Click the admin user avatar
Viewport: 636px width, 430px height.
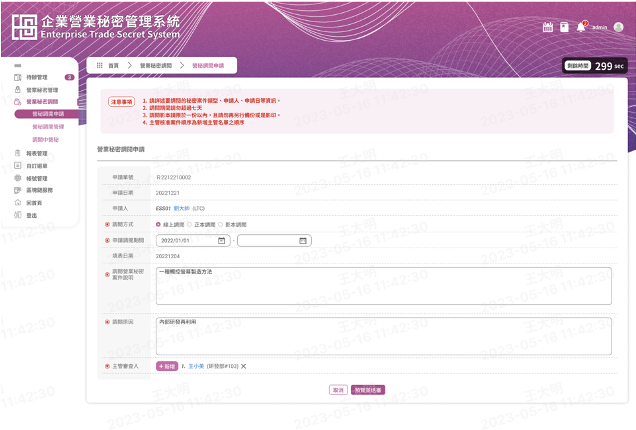pyautogui.click(x=619, y=27)
